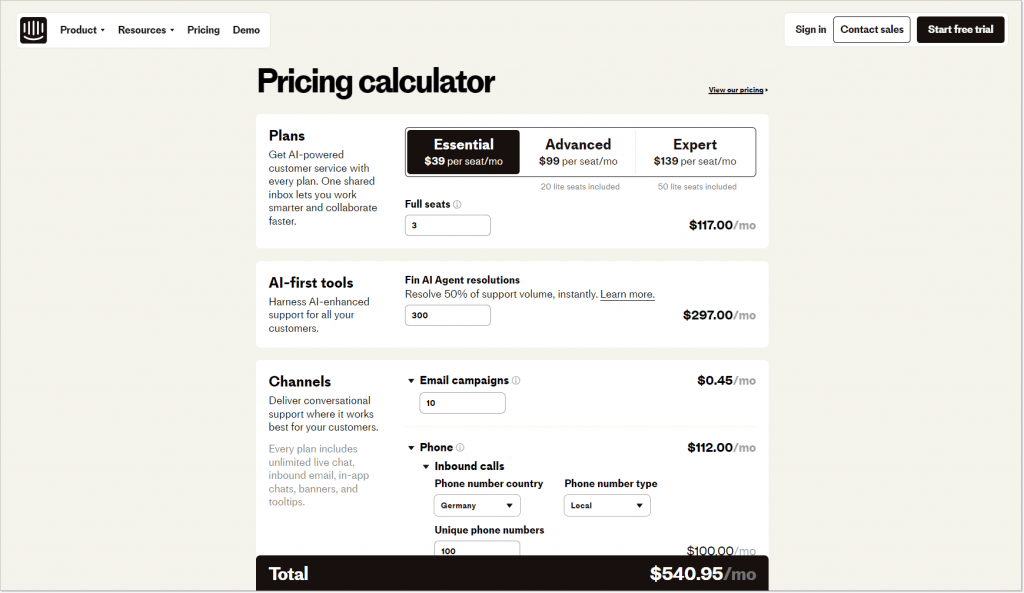The width and height of the screenshot is (1024, 593).
Task: Collapse the Inbound calls subsection
Action: [x=425, y=466]
